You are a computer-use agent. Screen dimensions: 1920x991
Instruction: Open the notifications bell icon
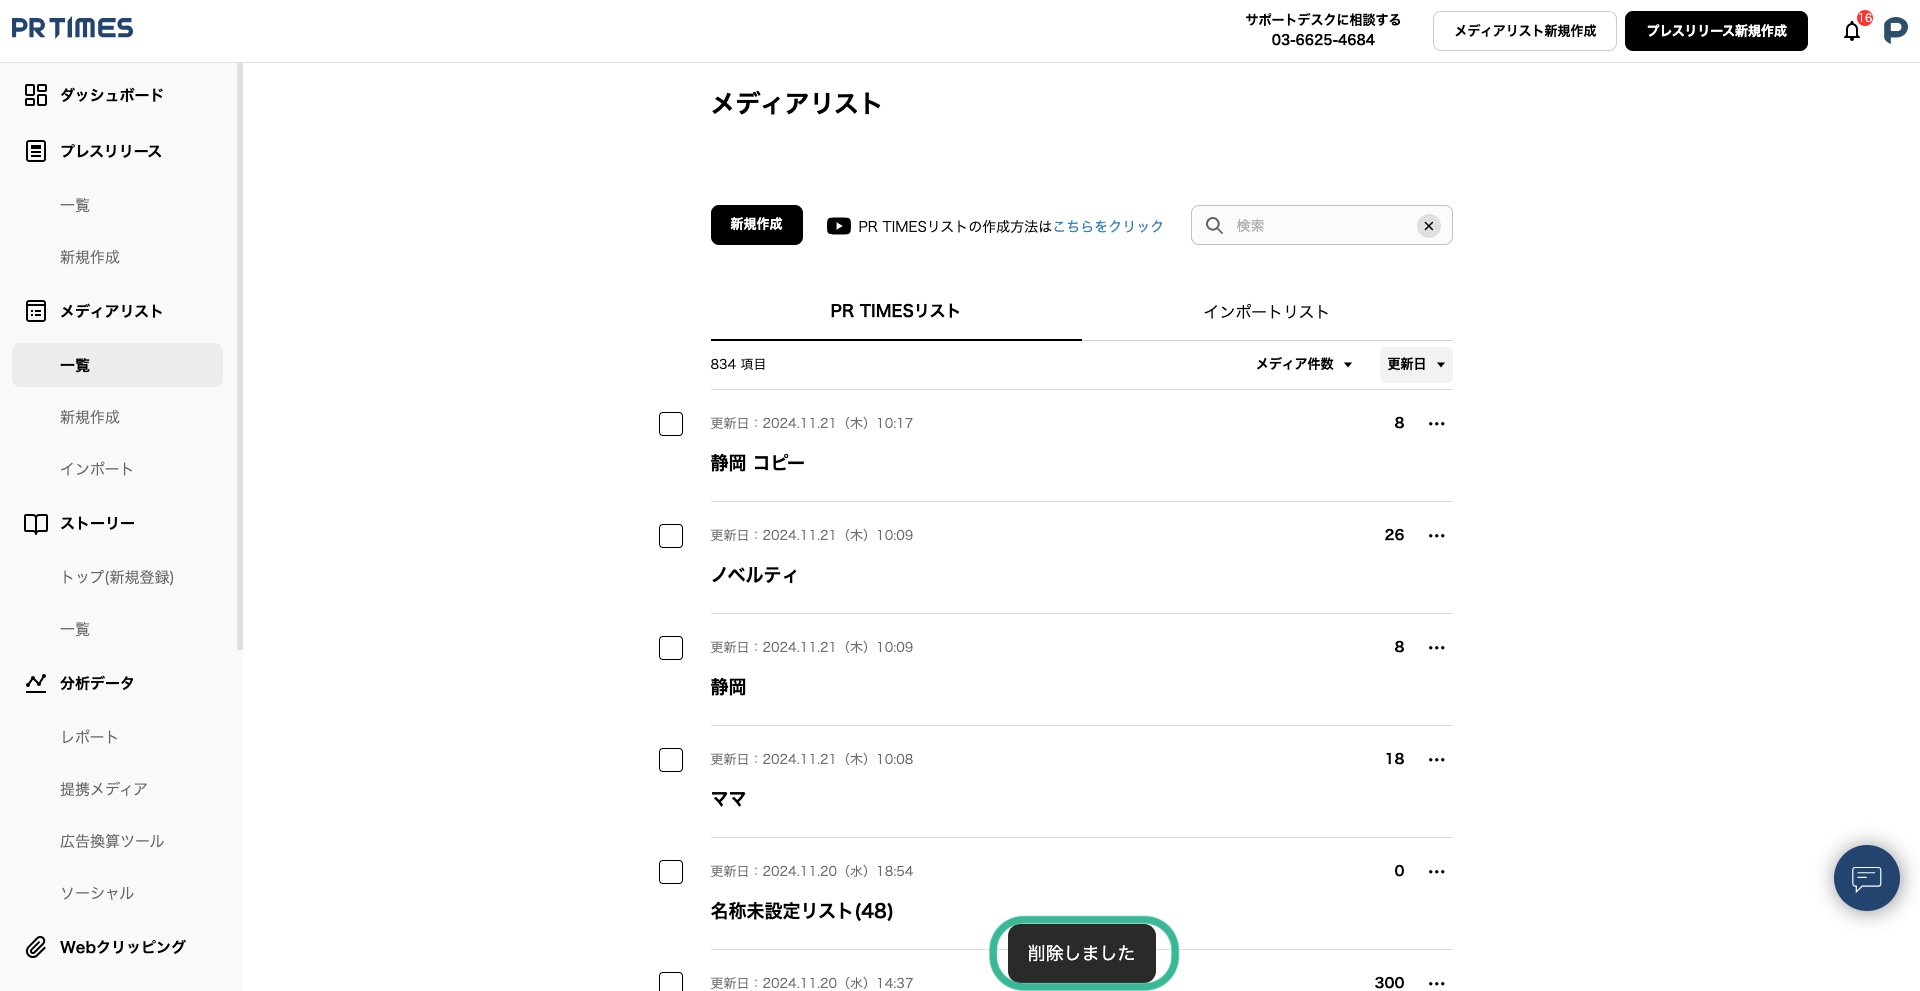click(1852, 32)
